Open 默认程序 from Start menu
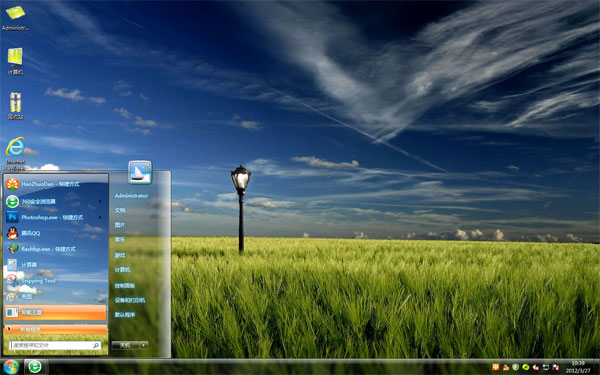Viewport: 600px width, 375px height. click(125, 315)
